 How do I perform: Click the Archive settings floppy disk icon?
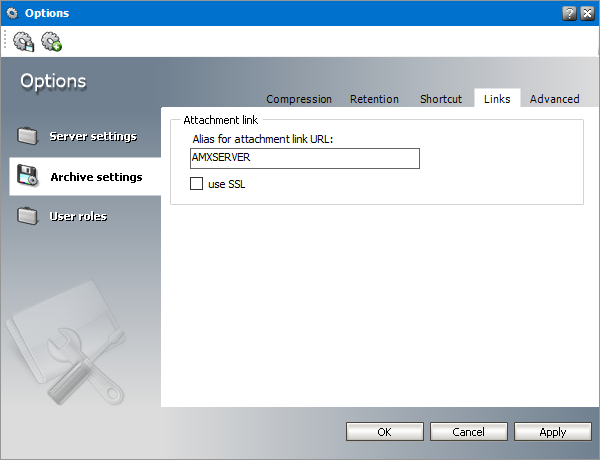tap(27, 176)
